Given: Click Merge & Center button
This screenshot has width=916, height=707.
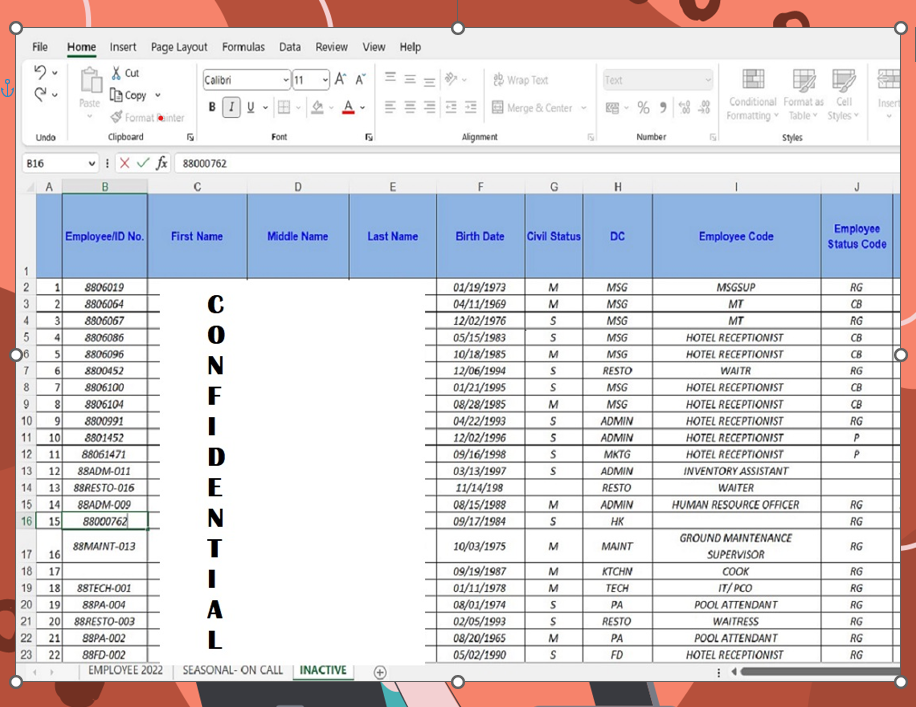Looking at the screenshot, I should (532, 108).
